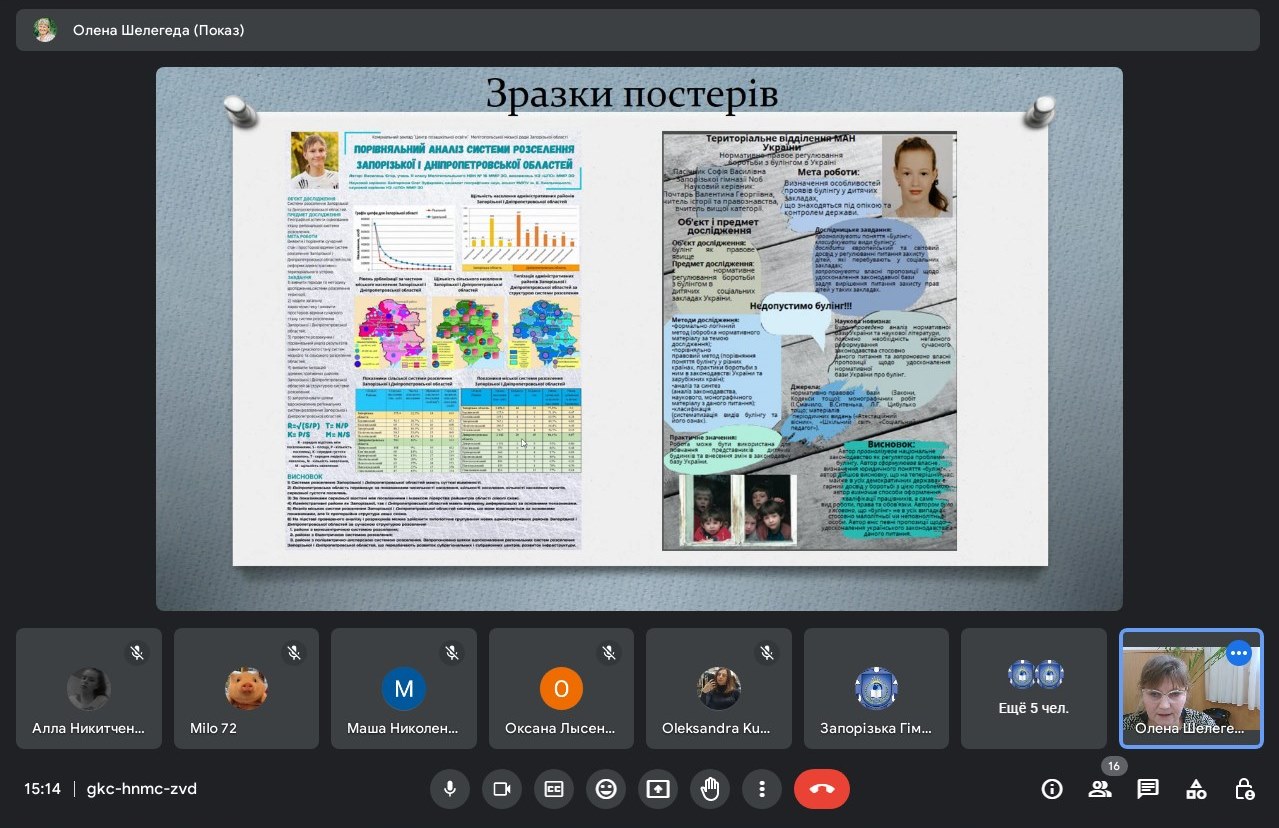Expand the 'Ещё 5 чел.' participants tile

(x=1033, y=688)
